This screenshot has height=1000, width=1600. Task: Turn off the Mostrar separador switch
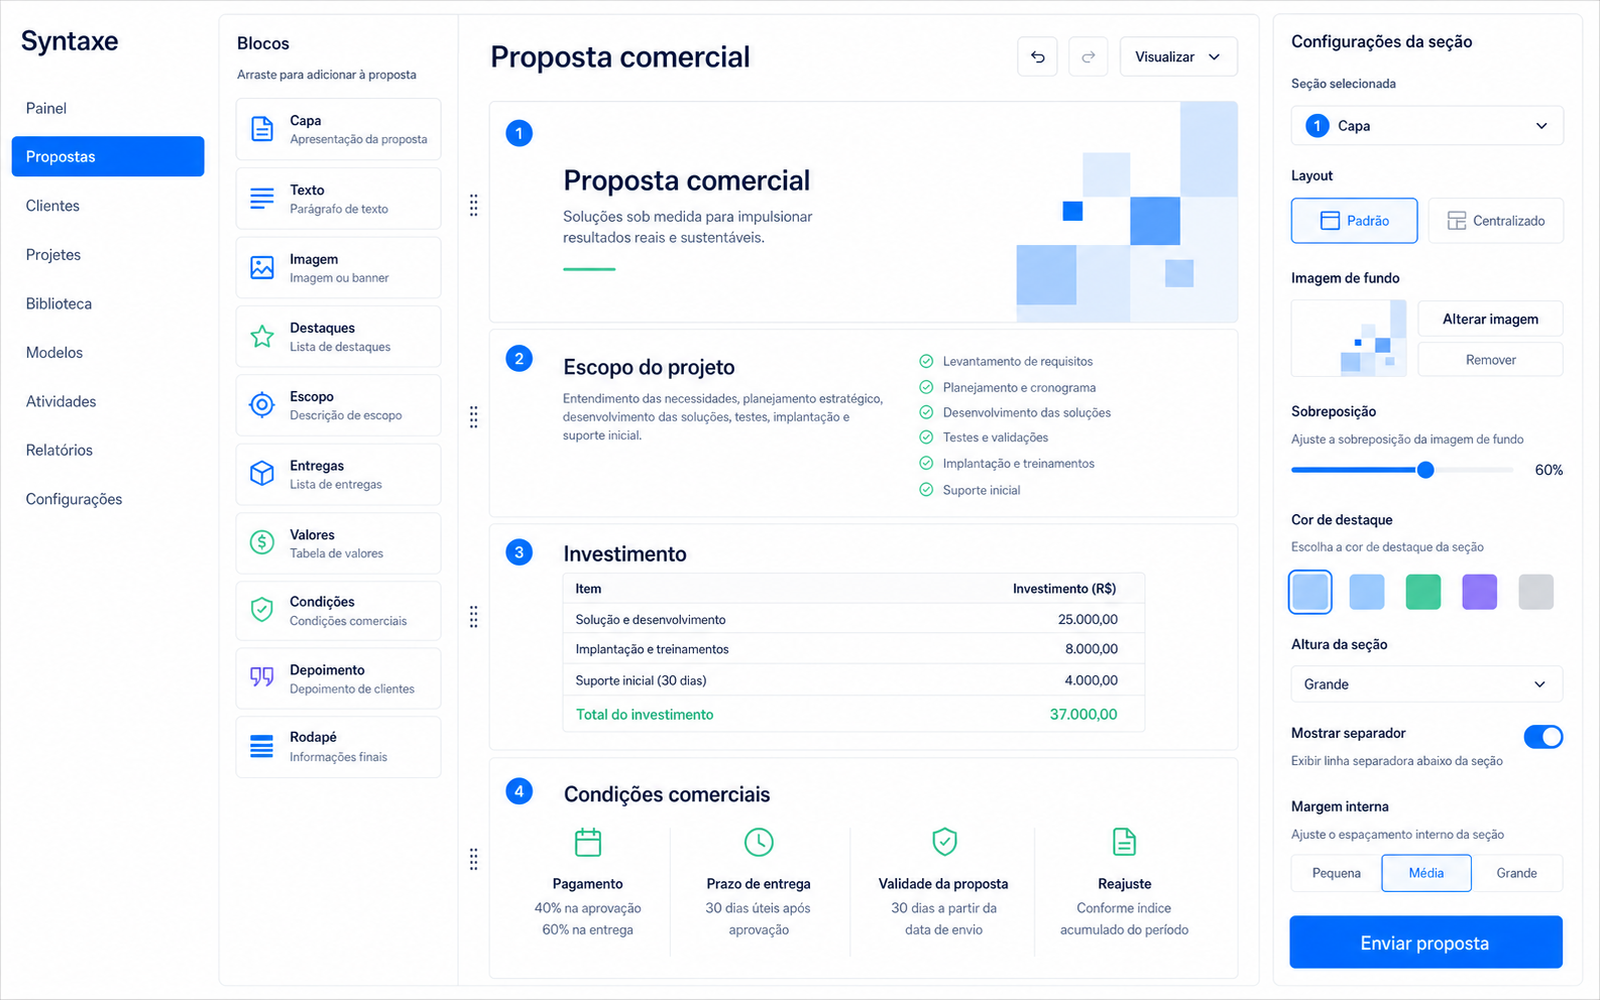click(x=1543, y=737)
